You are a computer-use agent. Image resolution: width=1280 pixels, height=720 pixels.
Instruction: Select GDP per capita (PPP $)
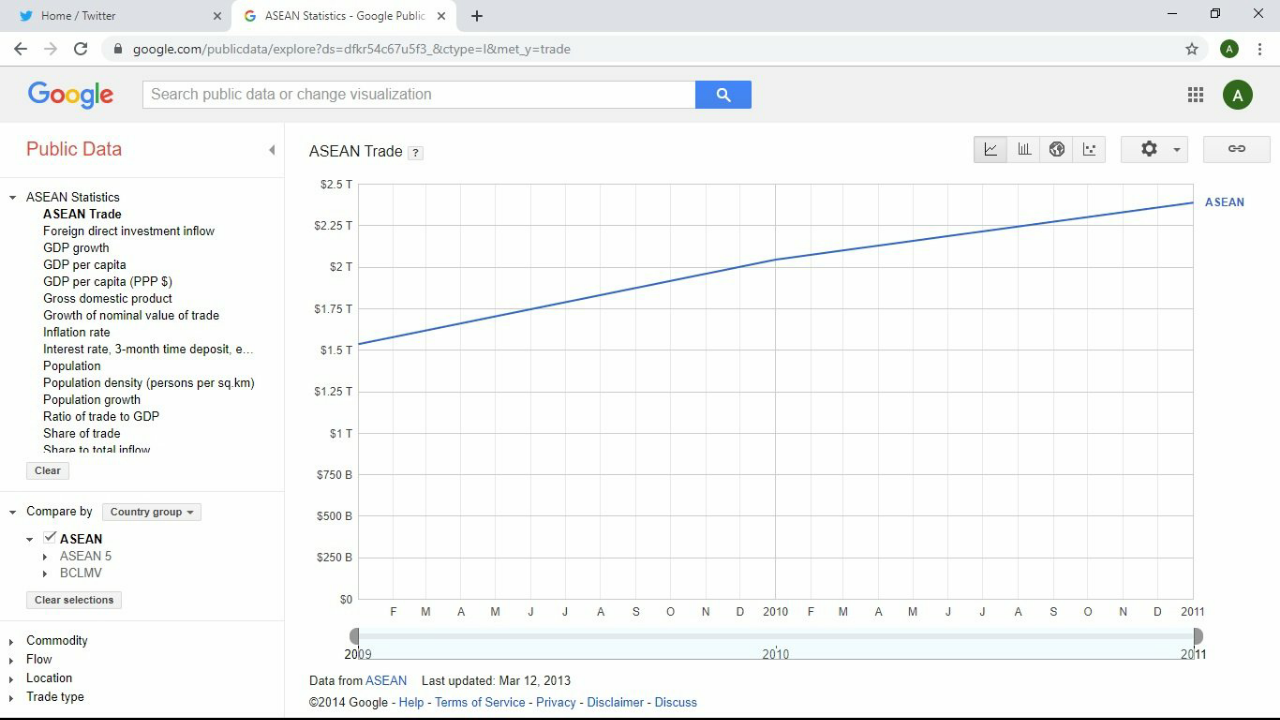point(108,282)
